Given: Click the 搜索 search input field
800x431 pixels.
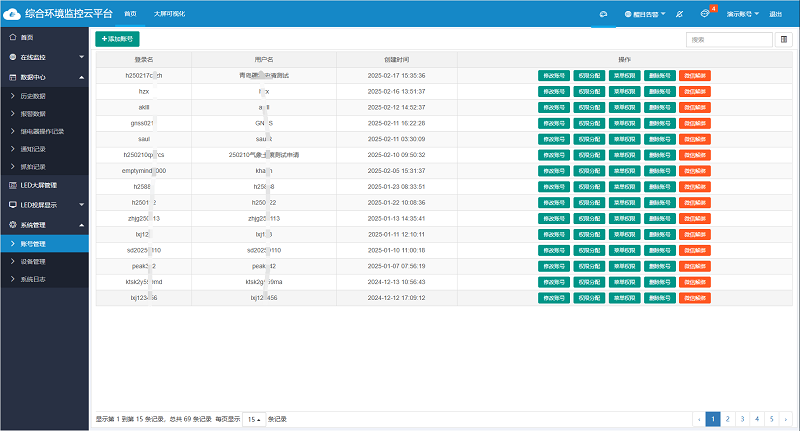Looking at the screenshot, I should pyautogui.click(x=729, y=40).
